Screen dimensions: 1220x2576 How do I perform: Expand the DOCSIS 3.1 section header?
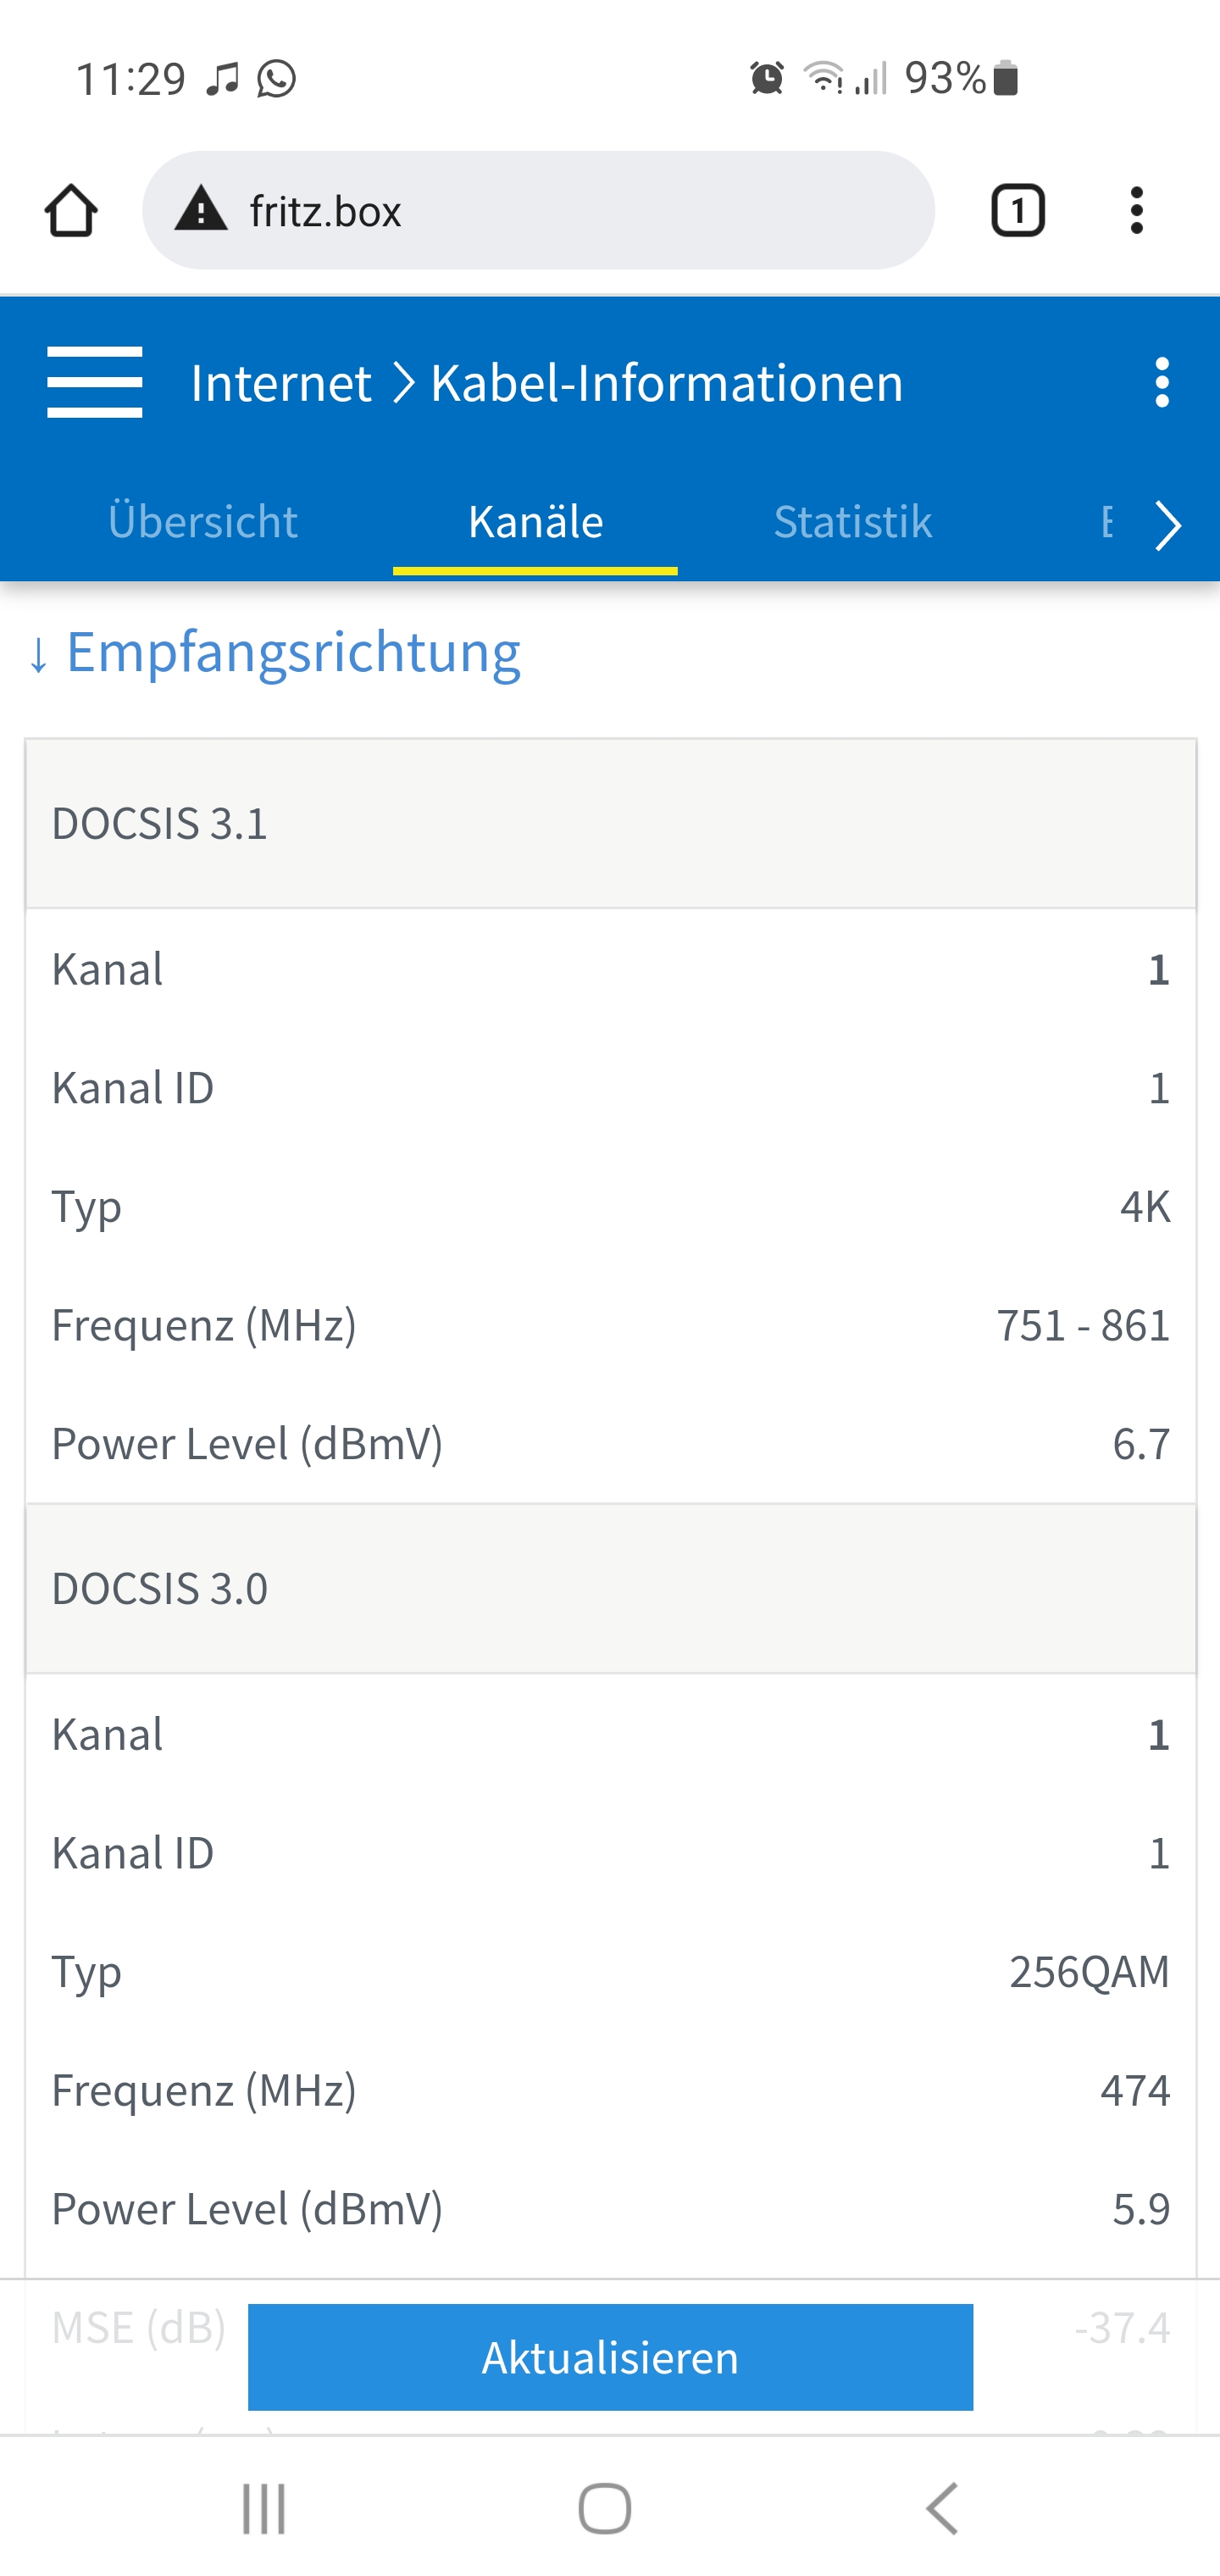[610, 824]
